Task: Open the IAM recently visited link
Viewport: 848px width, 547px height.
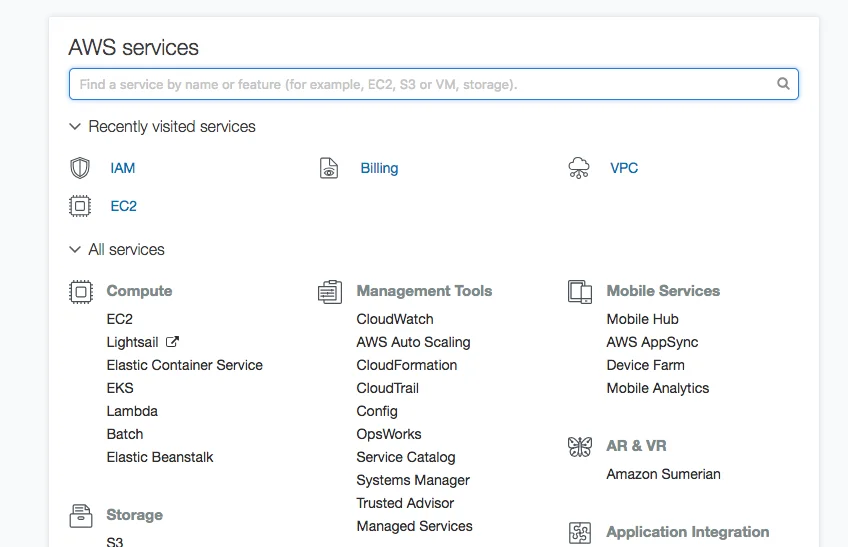Action: click(123, 168)
